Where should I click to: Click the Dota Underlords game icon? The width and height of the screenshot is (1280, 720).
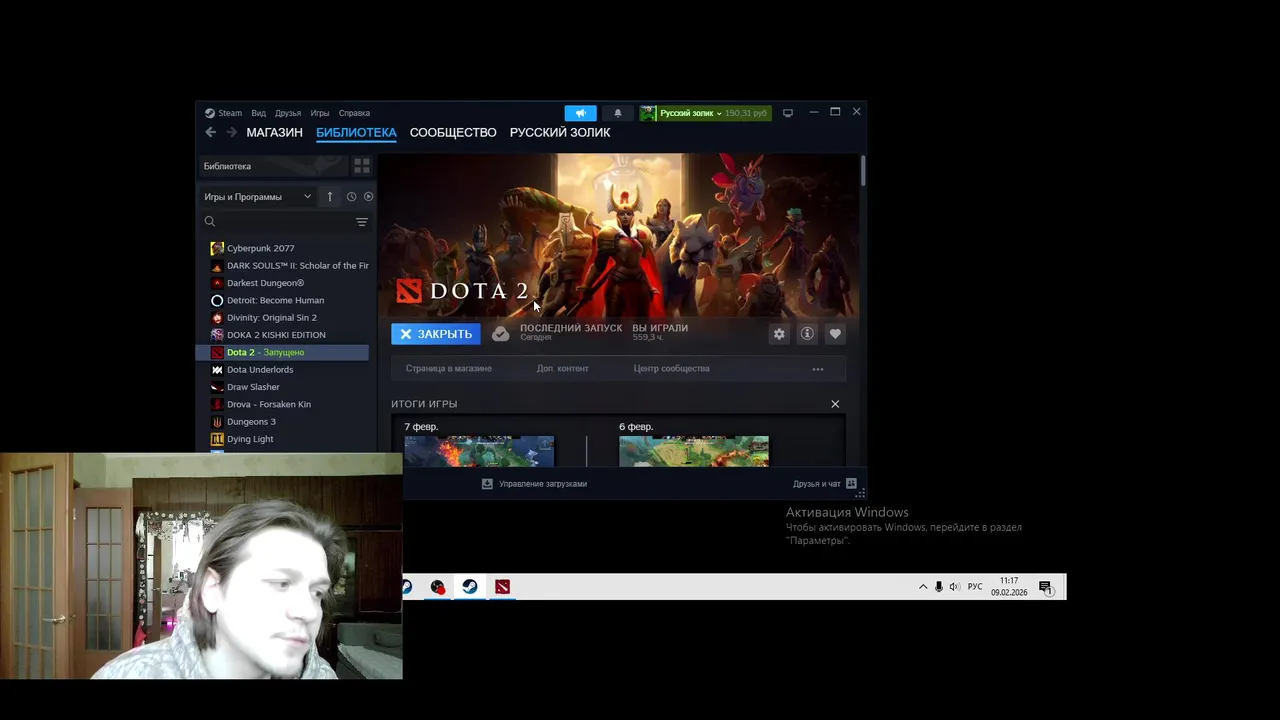point(217,370)
